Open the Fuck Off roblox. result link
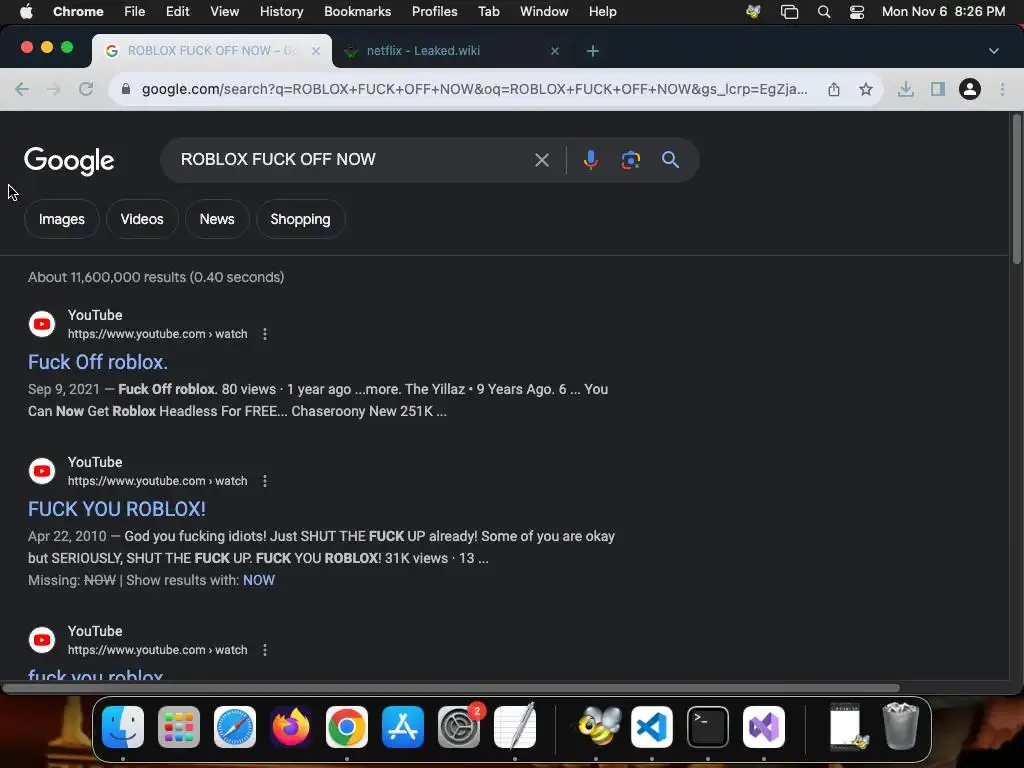 click(98, 362)
